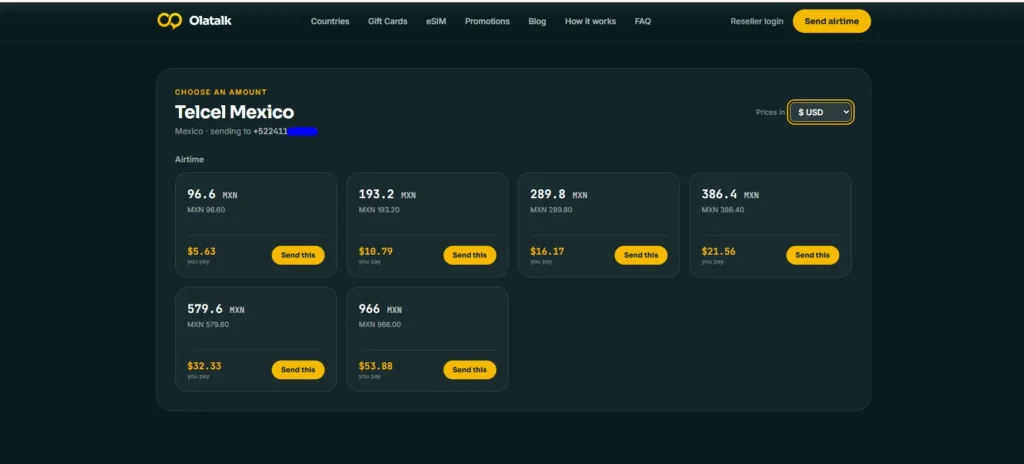Click the Telcel Mexico heading
This screenshot has width=1024, height=464.
(234, 112)
